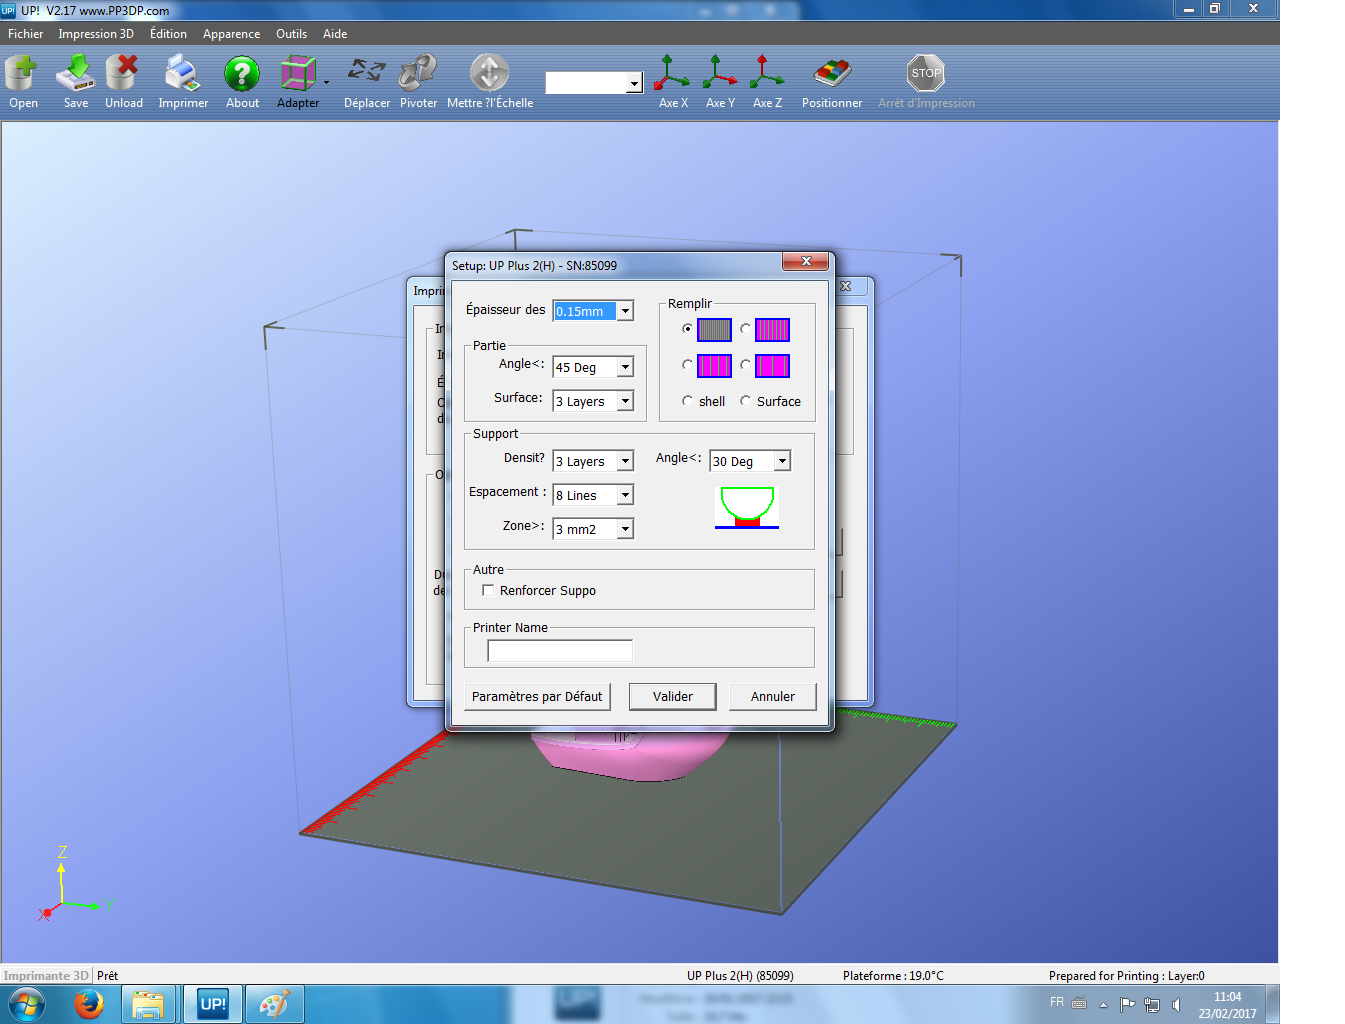This screenshot has height=1024, width=1345.
Task: Open the Support Densit 3 Layers dropdown
Action: 625,461
